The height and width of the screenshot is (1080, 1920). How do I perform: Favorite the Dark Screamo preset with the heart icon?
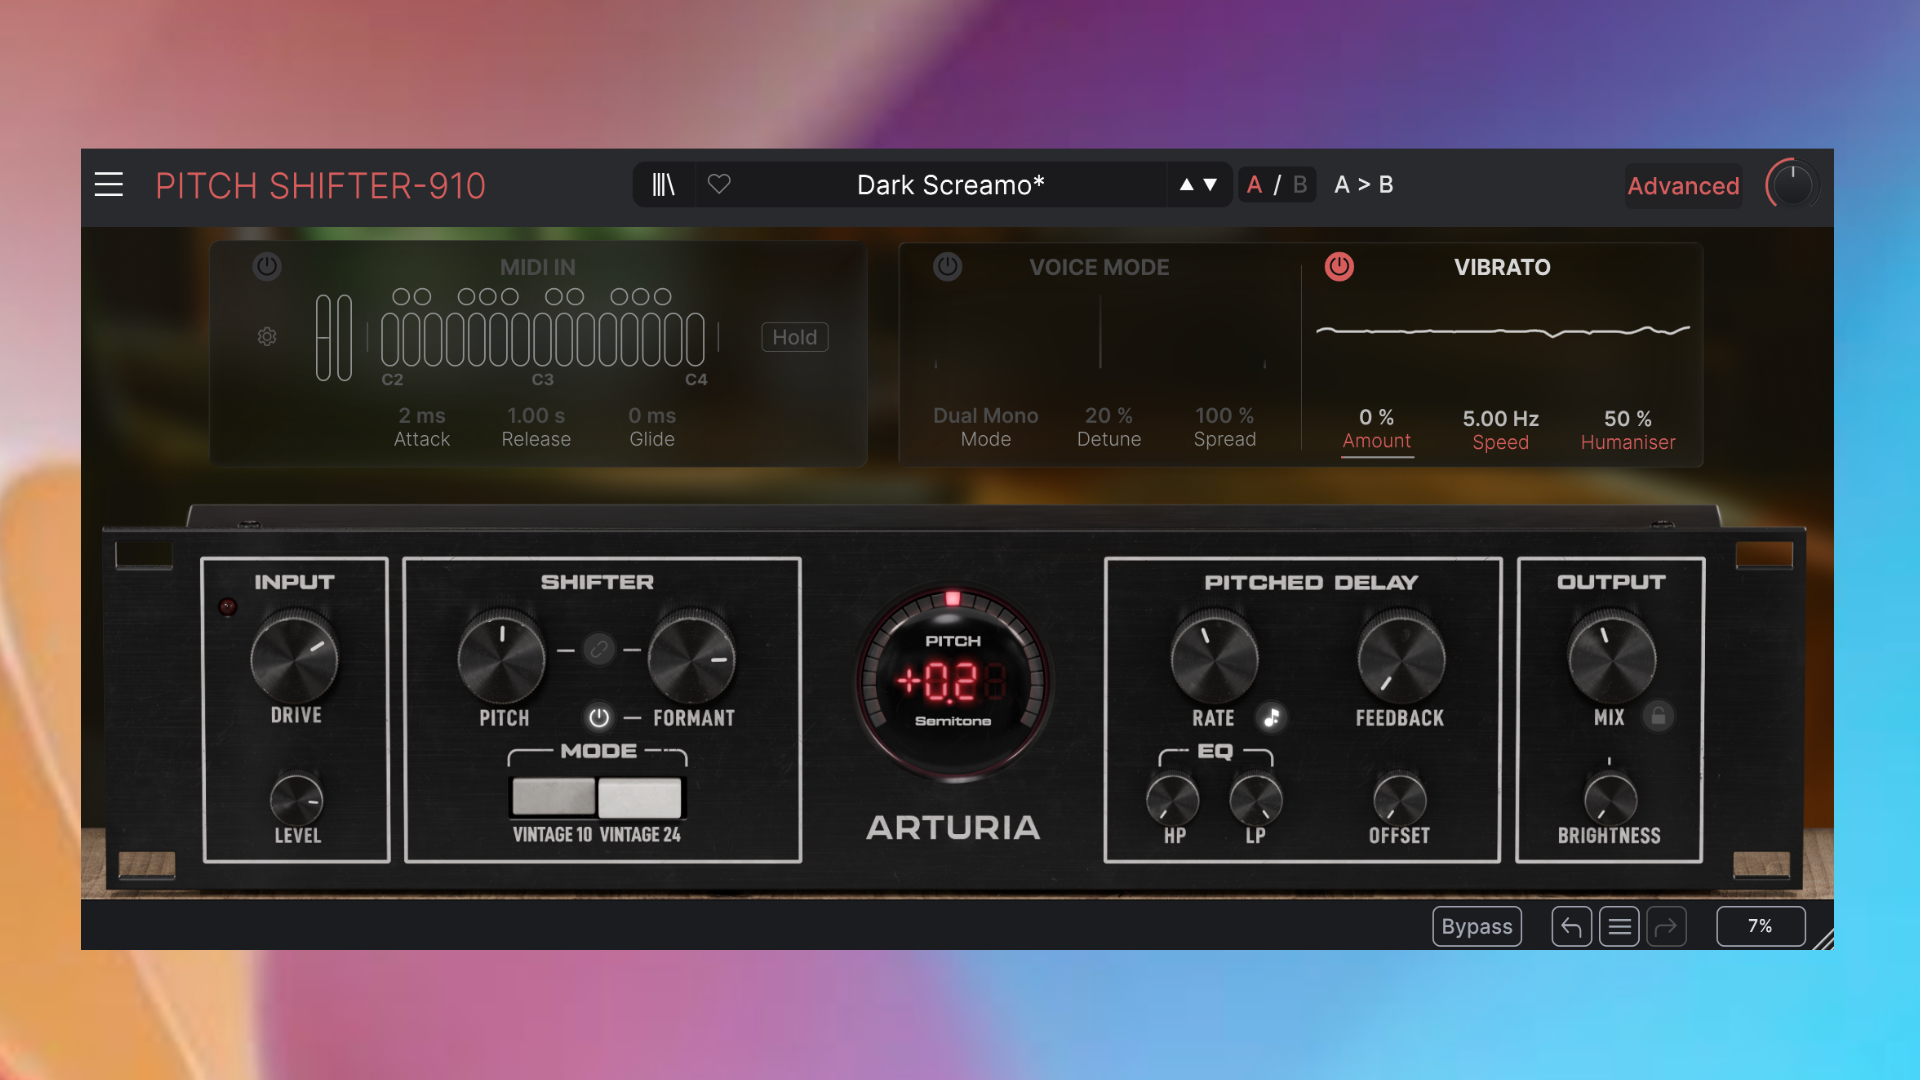719,184
